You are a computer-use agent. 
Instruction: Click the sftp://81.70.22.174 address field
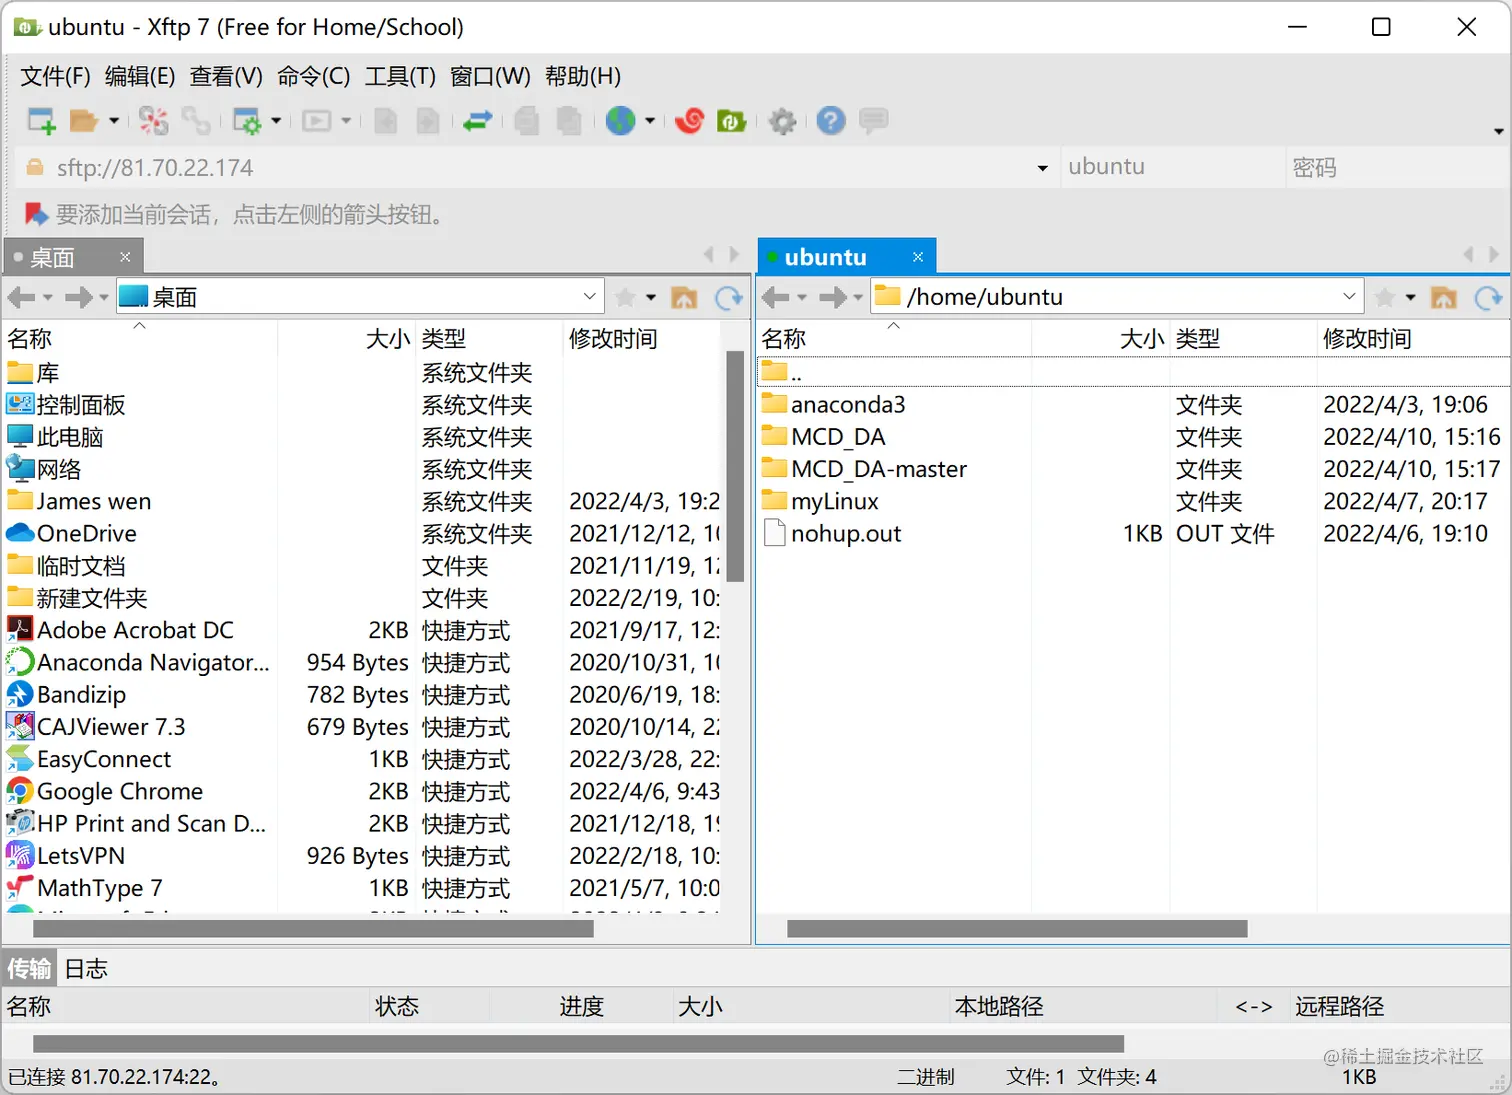pyautogui.click(x=535, y=167)
